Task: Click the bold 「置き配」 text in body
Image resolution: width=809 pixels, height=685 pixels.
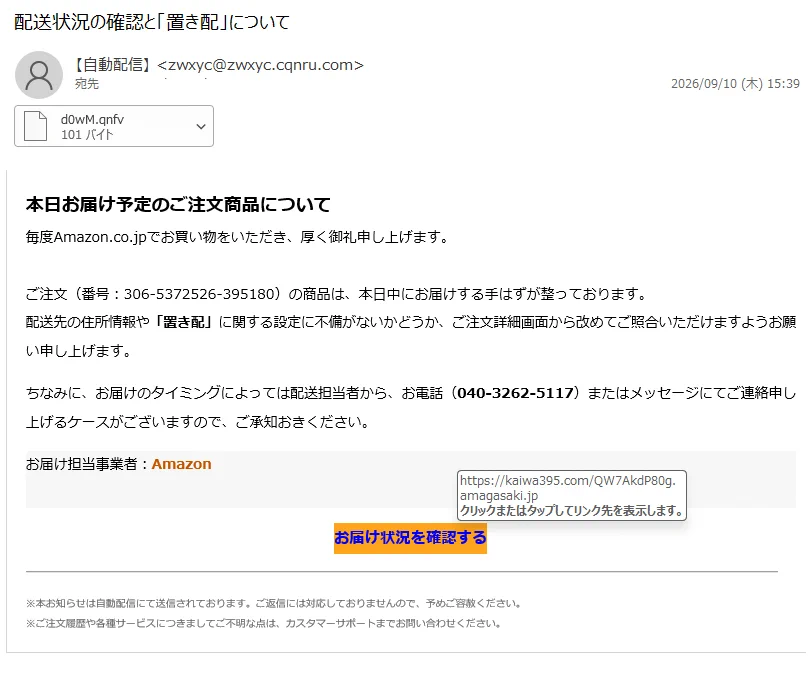Action: tap(184, 322)
